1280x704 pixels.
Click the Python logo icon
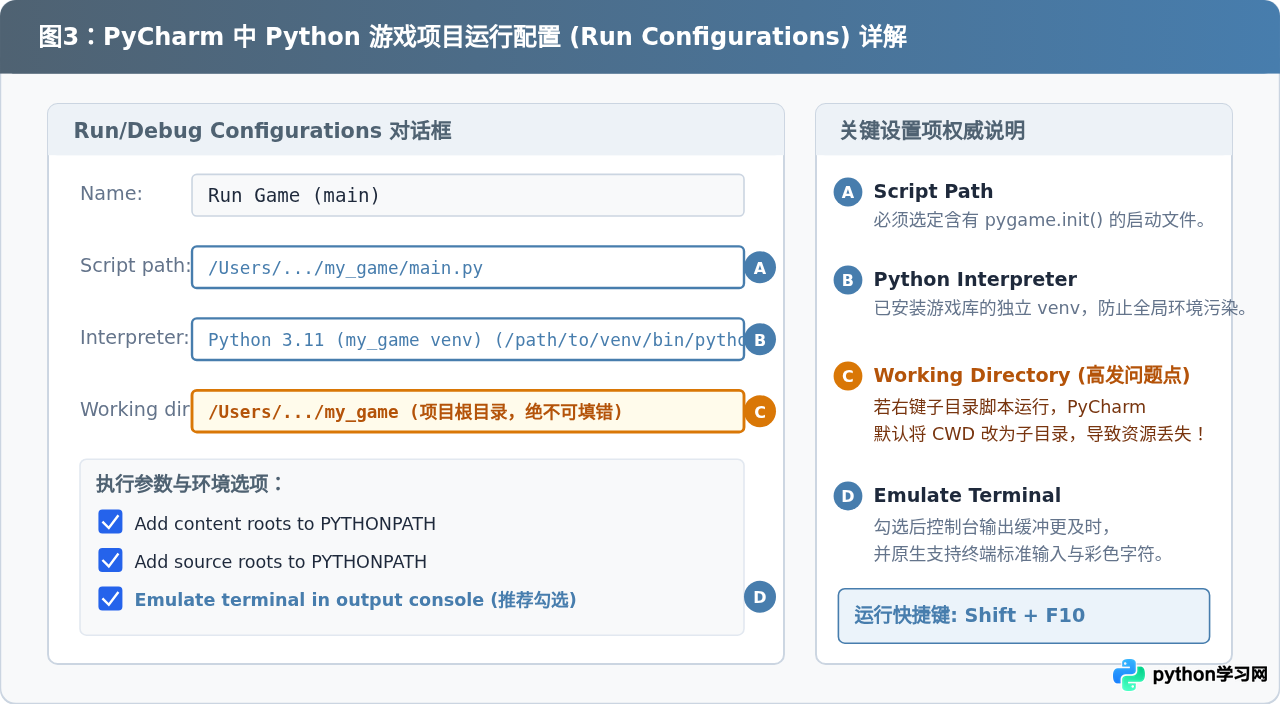[1129, 674]
